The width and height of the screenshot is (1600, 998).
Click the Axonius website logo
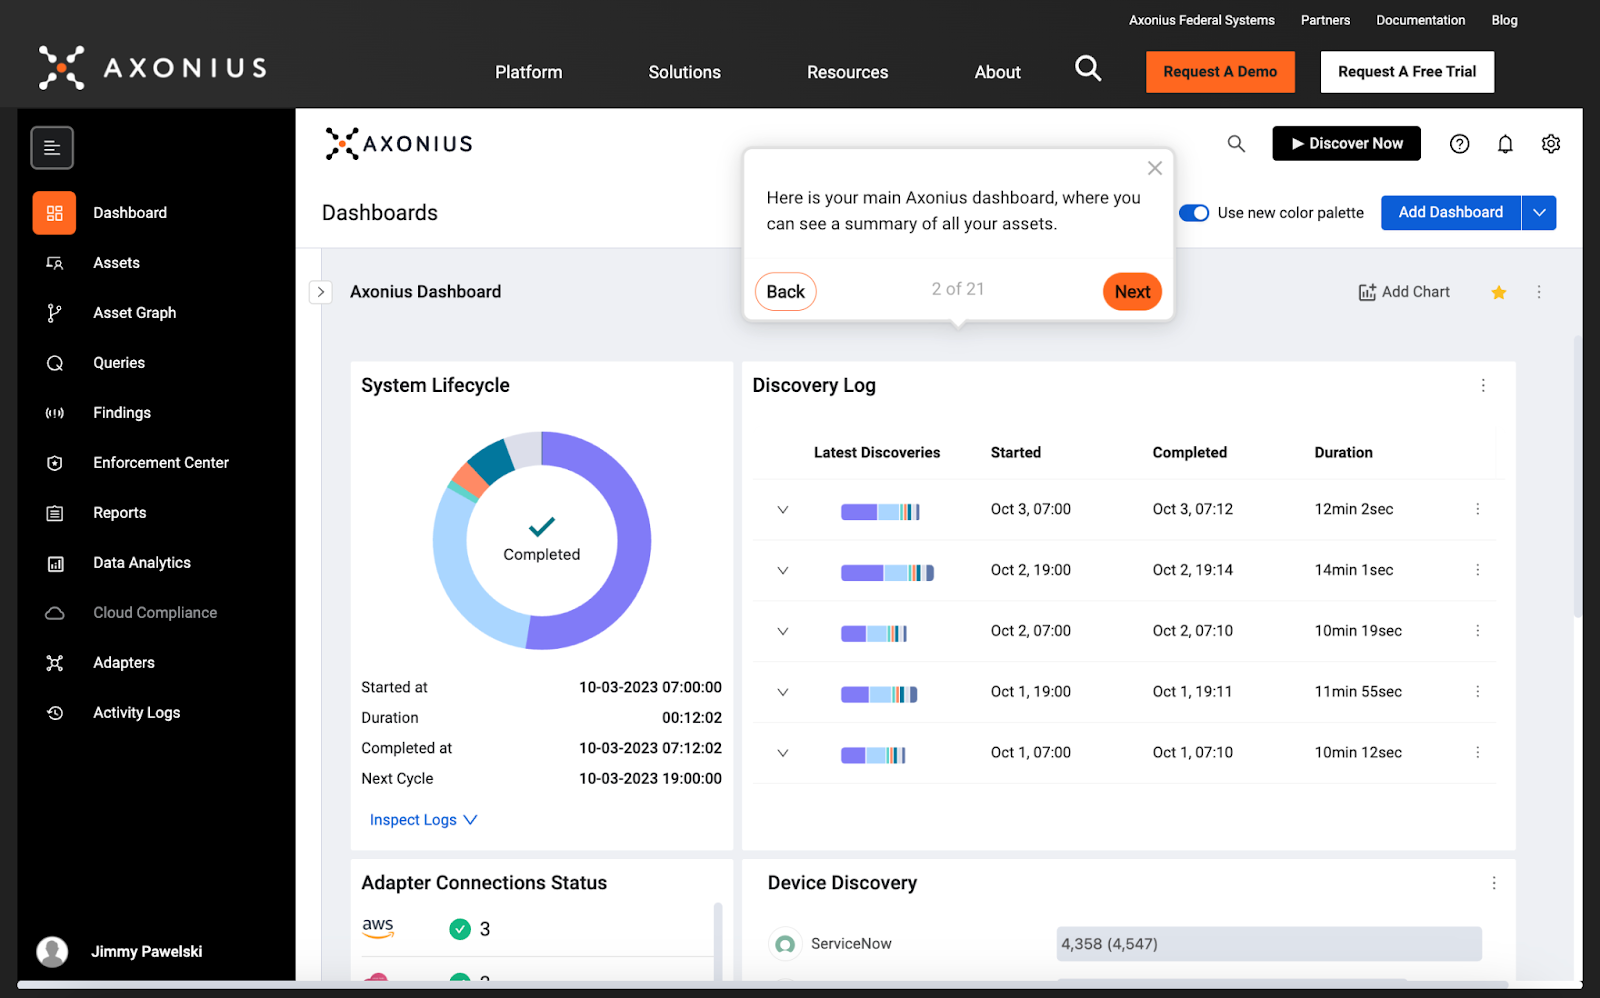tap(152, 68)
